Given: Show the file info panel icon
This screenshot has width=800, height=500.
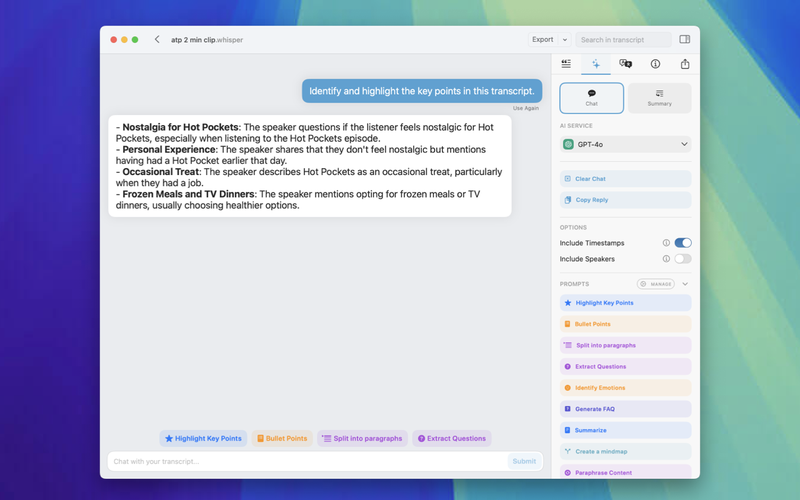Looking at the screenshot, I should (655, 64).
